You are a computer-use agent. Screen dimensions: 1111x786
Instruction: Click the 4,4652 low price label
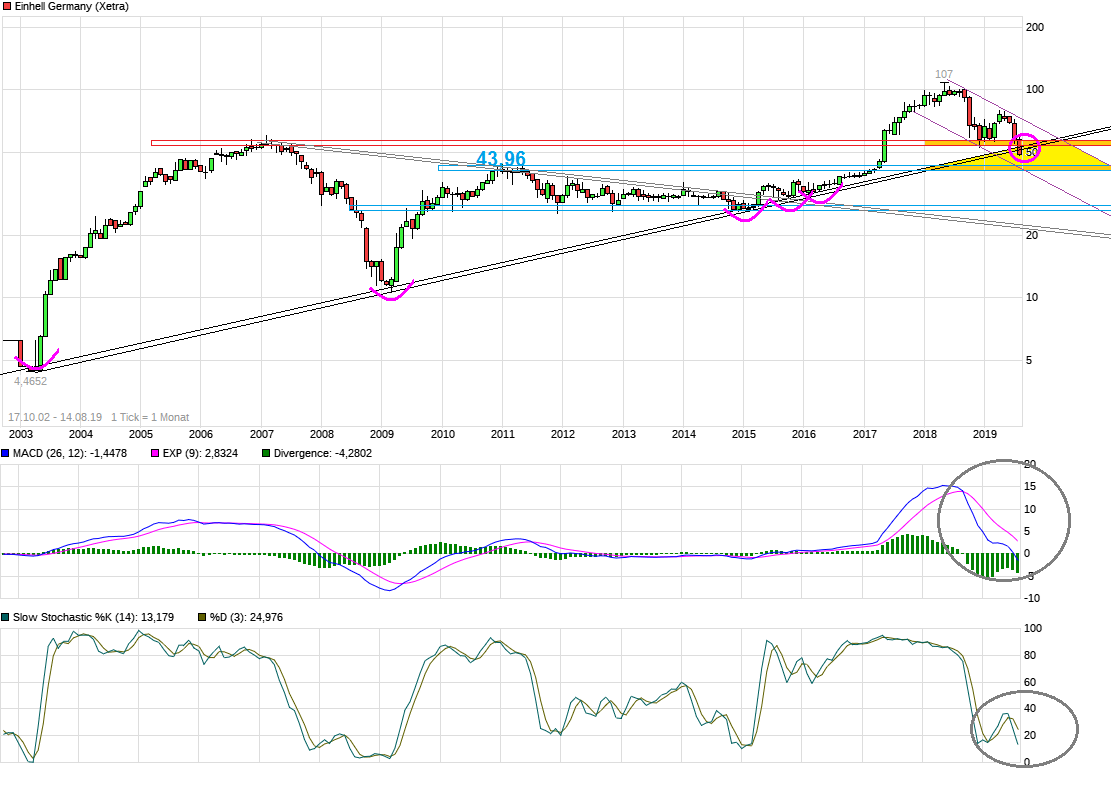[30, 381]
